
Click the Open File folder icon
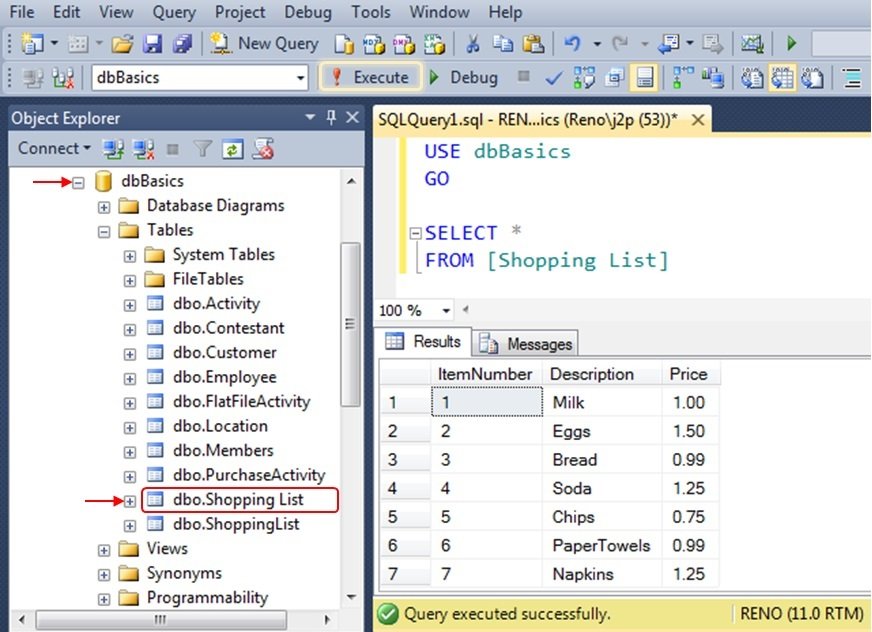coord(122,43)
